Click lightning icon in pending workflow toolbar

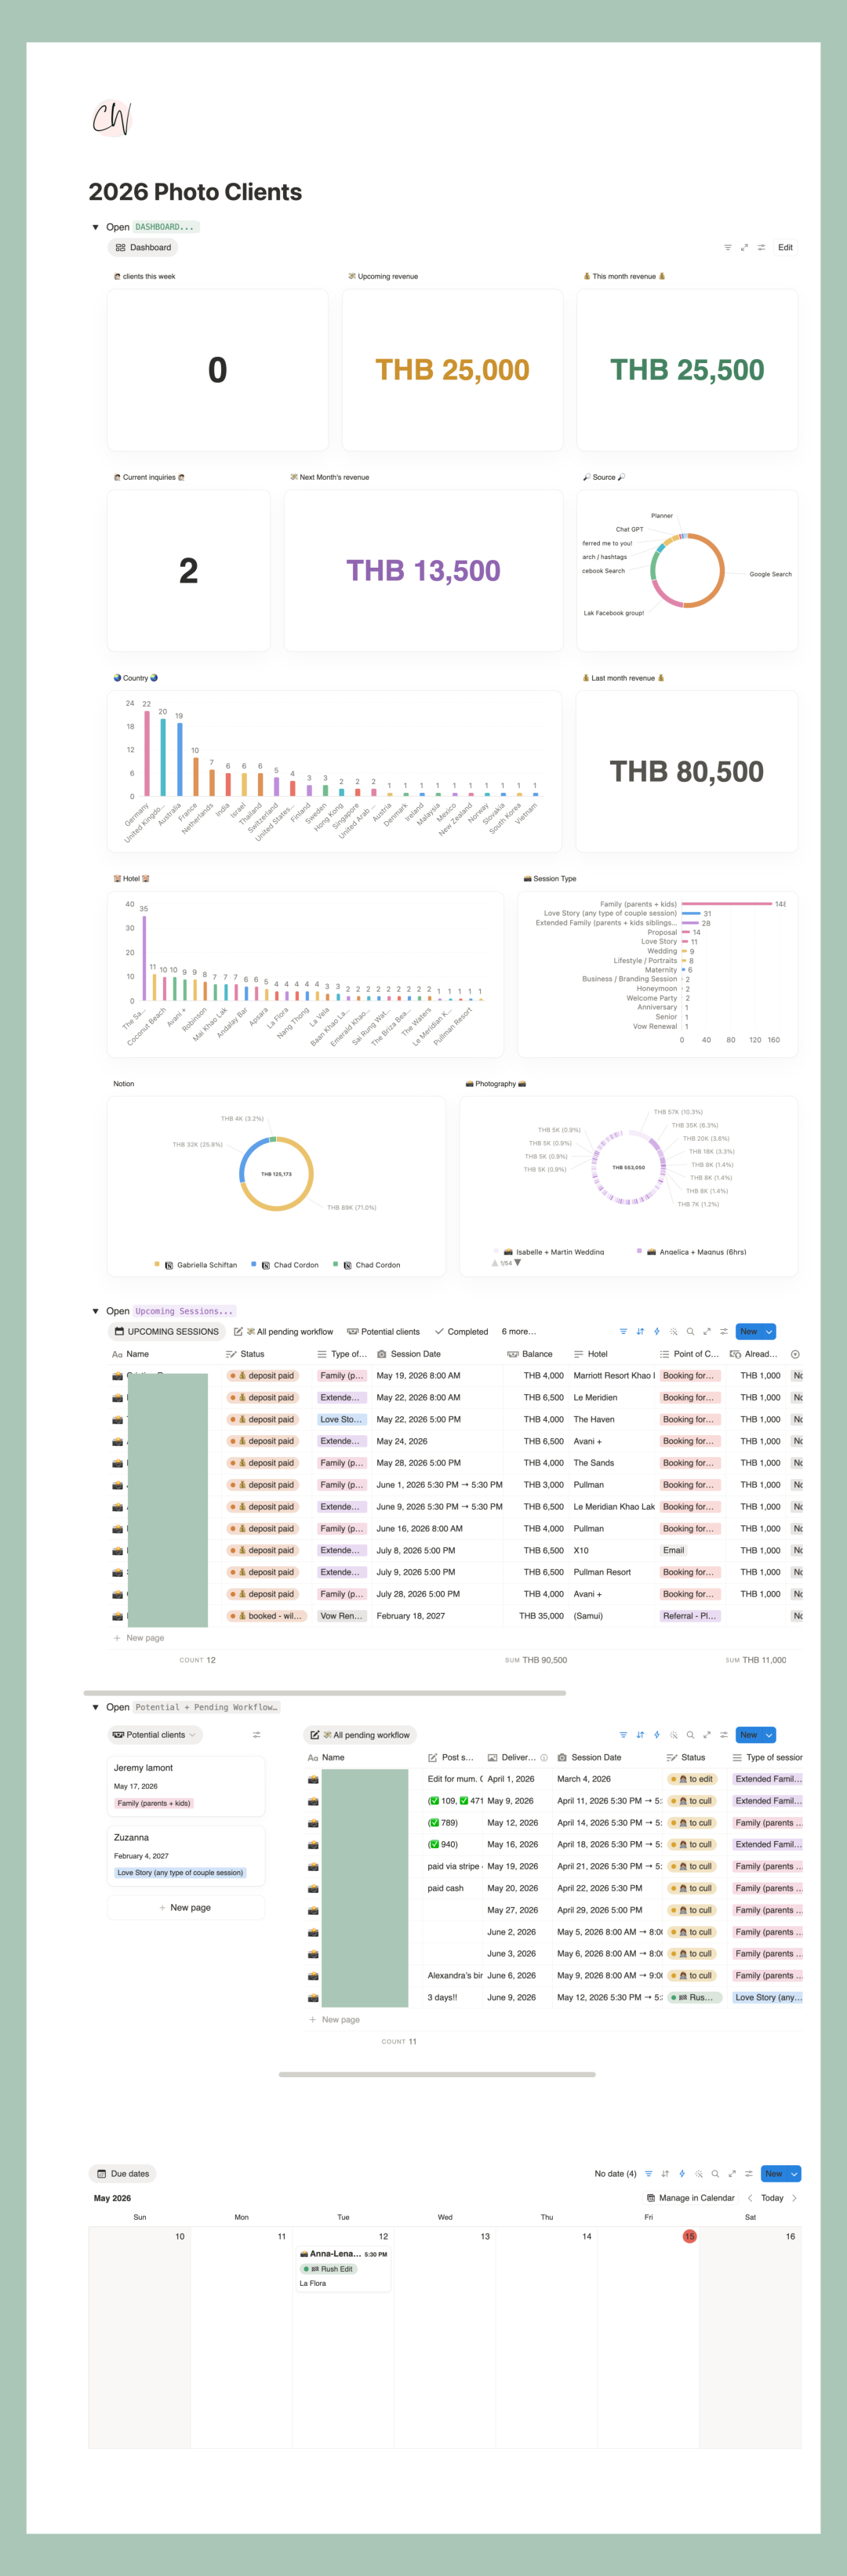656,1735
